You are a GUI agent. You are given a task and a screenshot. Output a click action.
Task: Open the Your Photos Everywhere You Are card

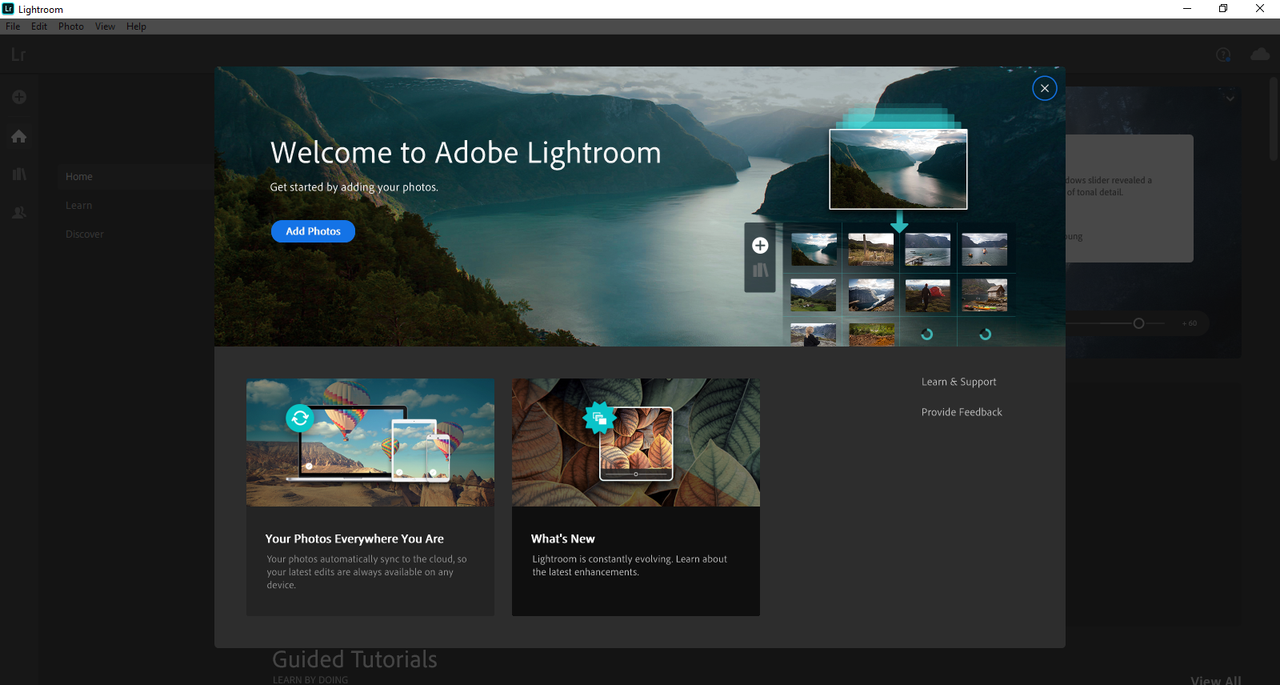coord(370,497)
